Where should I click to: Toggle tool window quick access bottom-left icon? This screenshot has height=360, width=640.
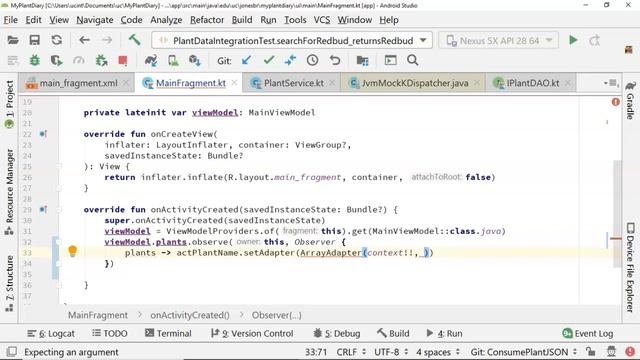[x=11, y=351]
